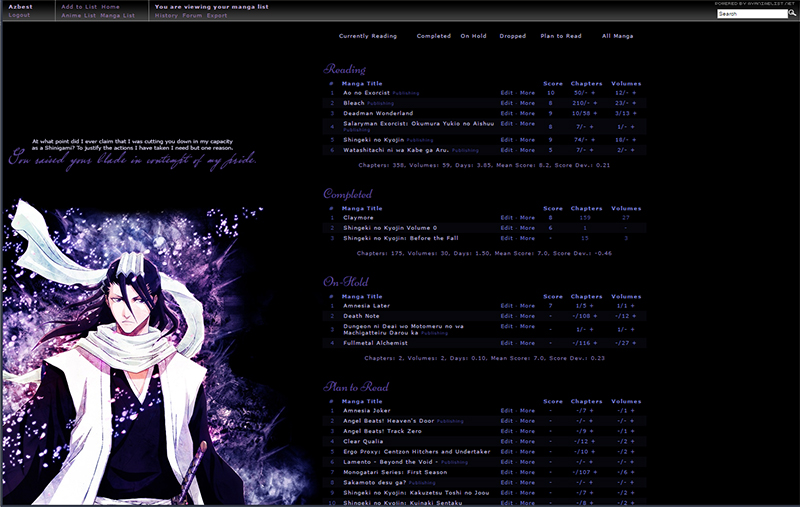Expand More details for Claymore
This screenshot has width=800, height=507.
point(527,217)
